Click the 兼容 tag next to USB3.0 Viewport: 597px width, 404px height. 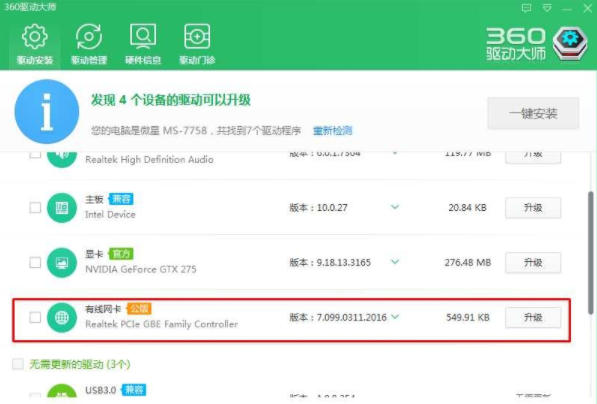tap(134, 390)
